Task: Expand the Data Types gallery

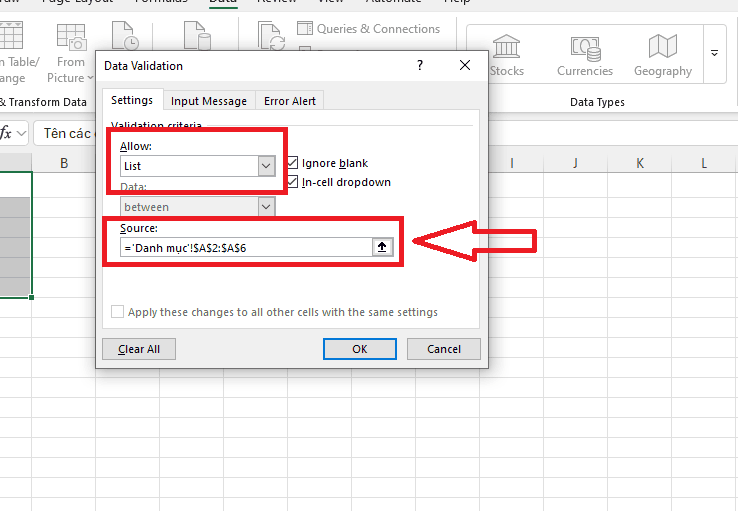Action: pyautogui.click(x=714, y=54)
